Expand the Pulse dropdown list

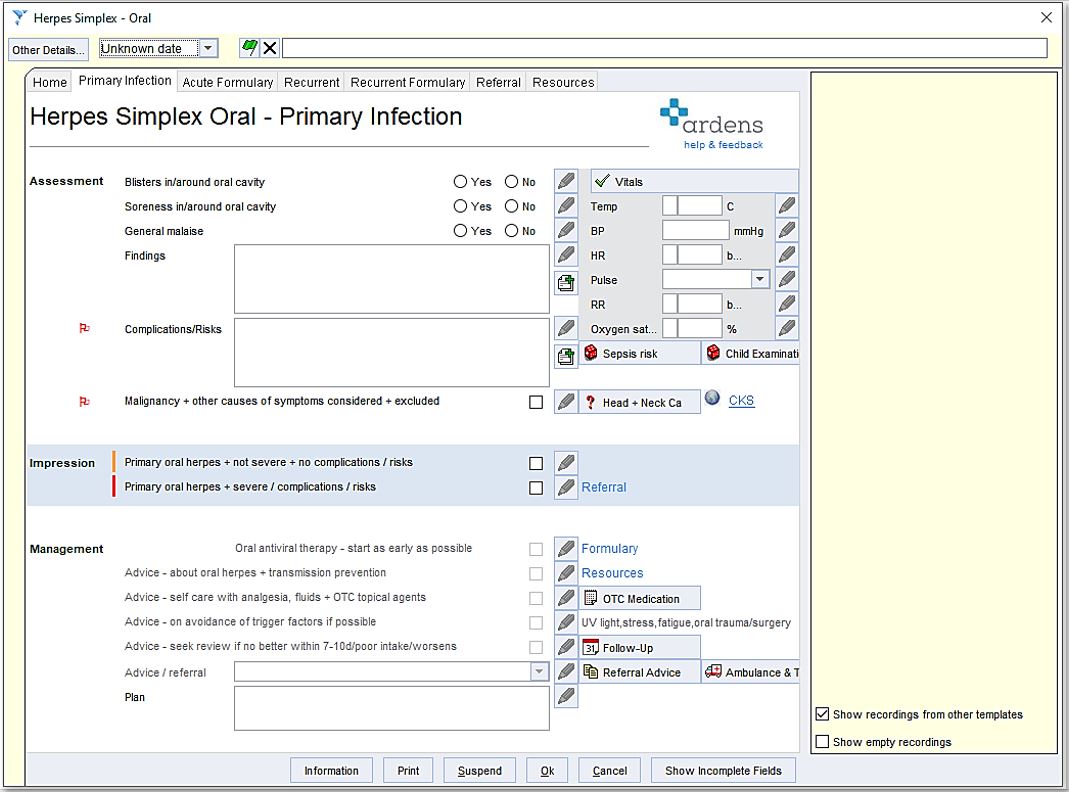pos(760,279)
